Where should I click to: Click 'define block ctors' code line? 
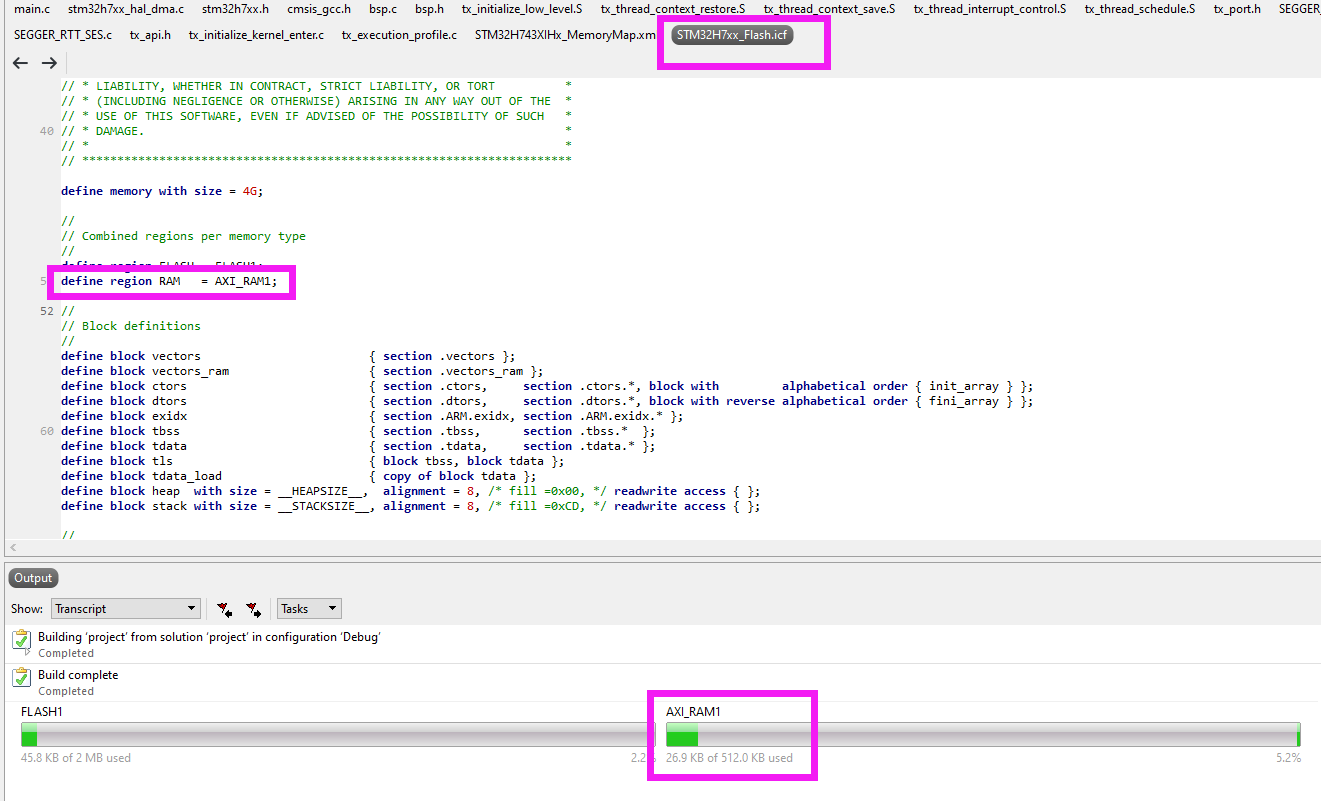[547, 386]
